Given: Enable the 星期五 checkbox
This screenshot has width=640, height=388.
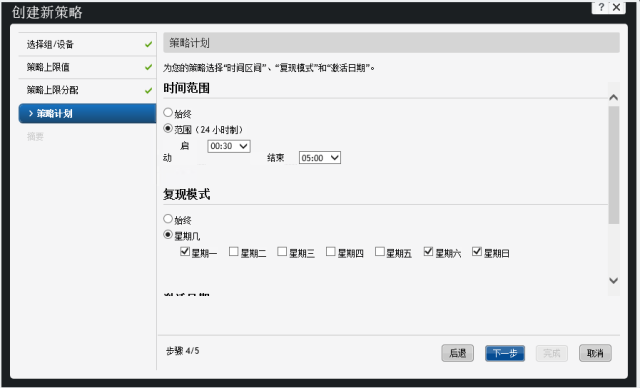Looking at the screenshot, I should click(380, 251).
